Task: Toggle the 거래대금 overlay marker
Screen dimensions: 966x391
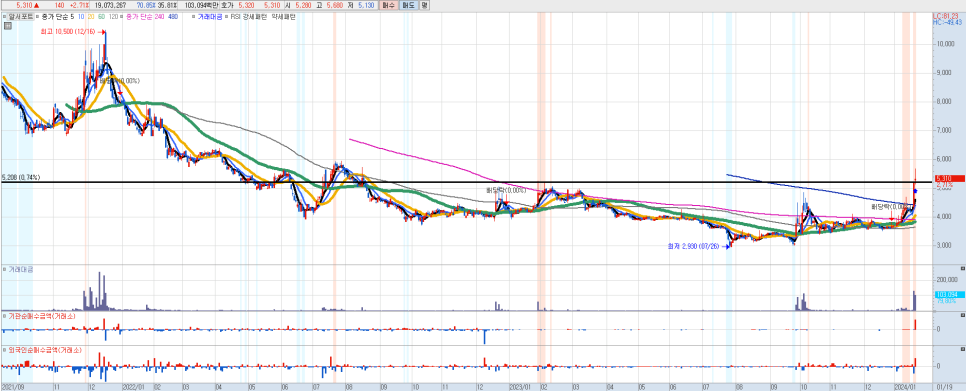Action: [x=193, y=17]
